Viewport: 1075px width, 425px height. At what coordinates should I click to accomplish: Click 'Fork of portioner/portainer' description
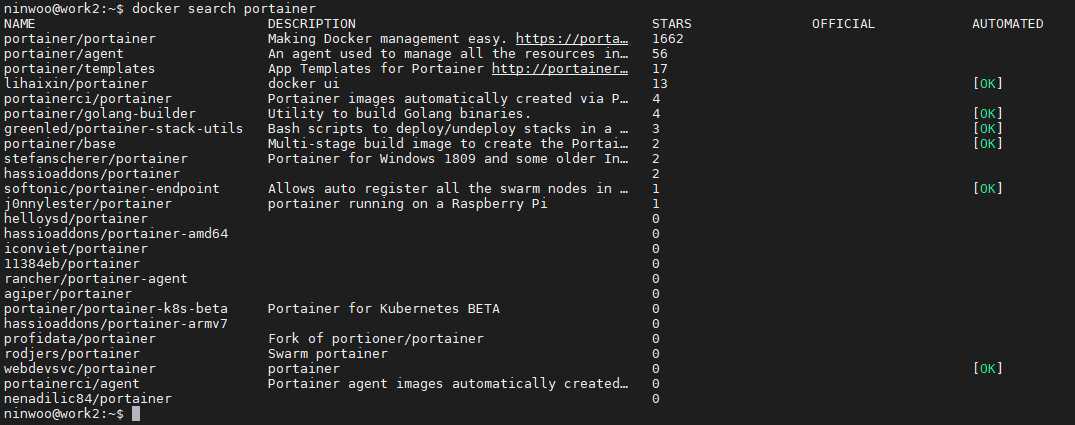[x=376, y=339]
